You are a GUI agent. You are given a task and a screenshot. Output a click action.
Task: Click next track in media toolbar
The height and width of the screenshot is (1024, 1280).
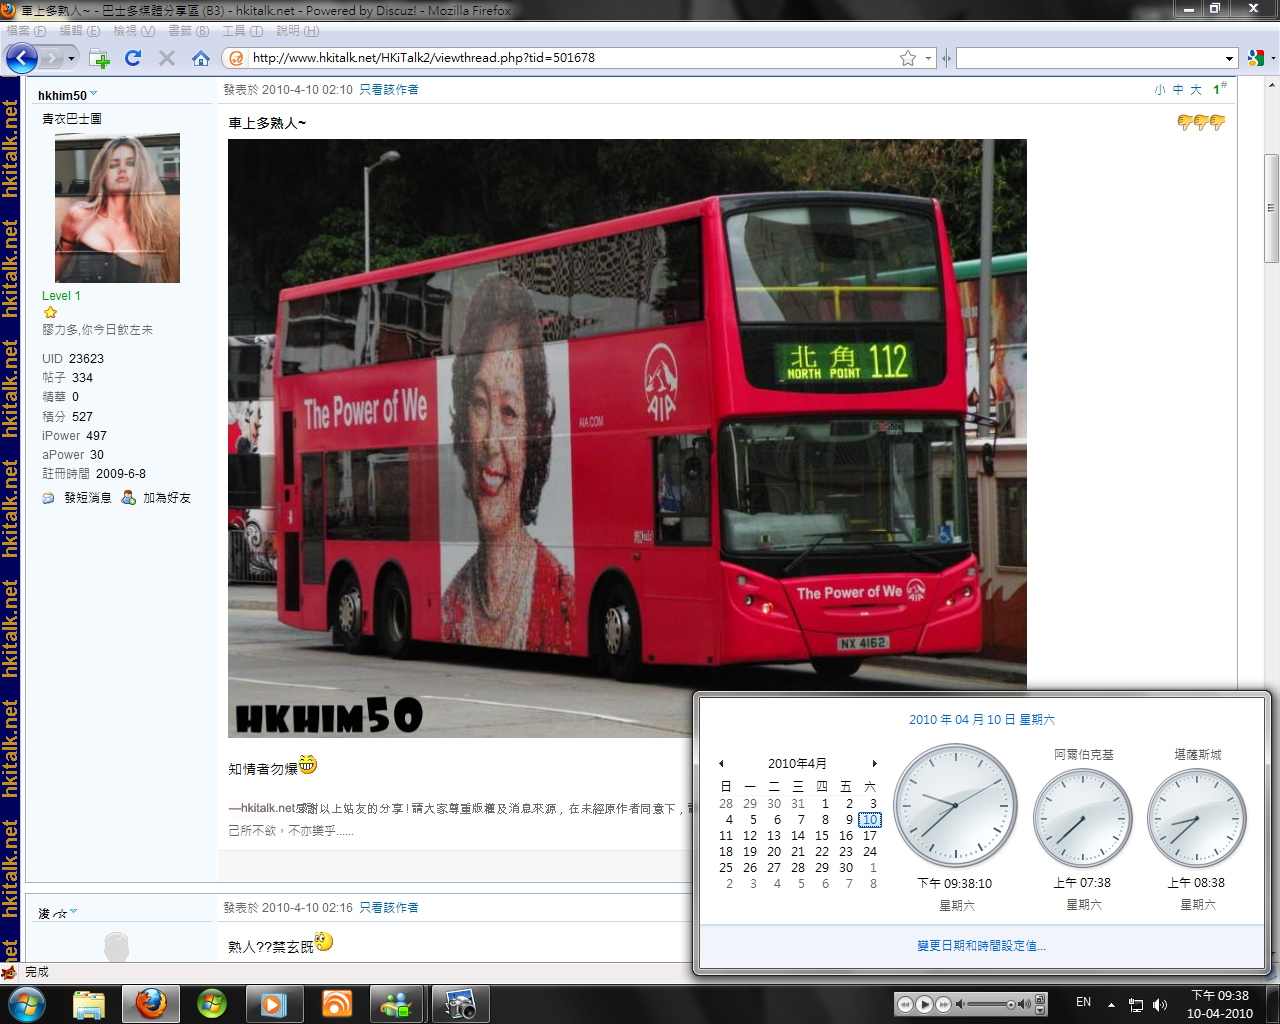tap(943, 1004)
